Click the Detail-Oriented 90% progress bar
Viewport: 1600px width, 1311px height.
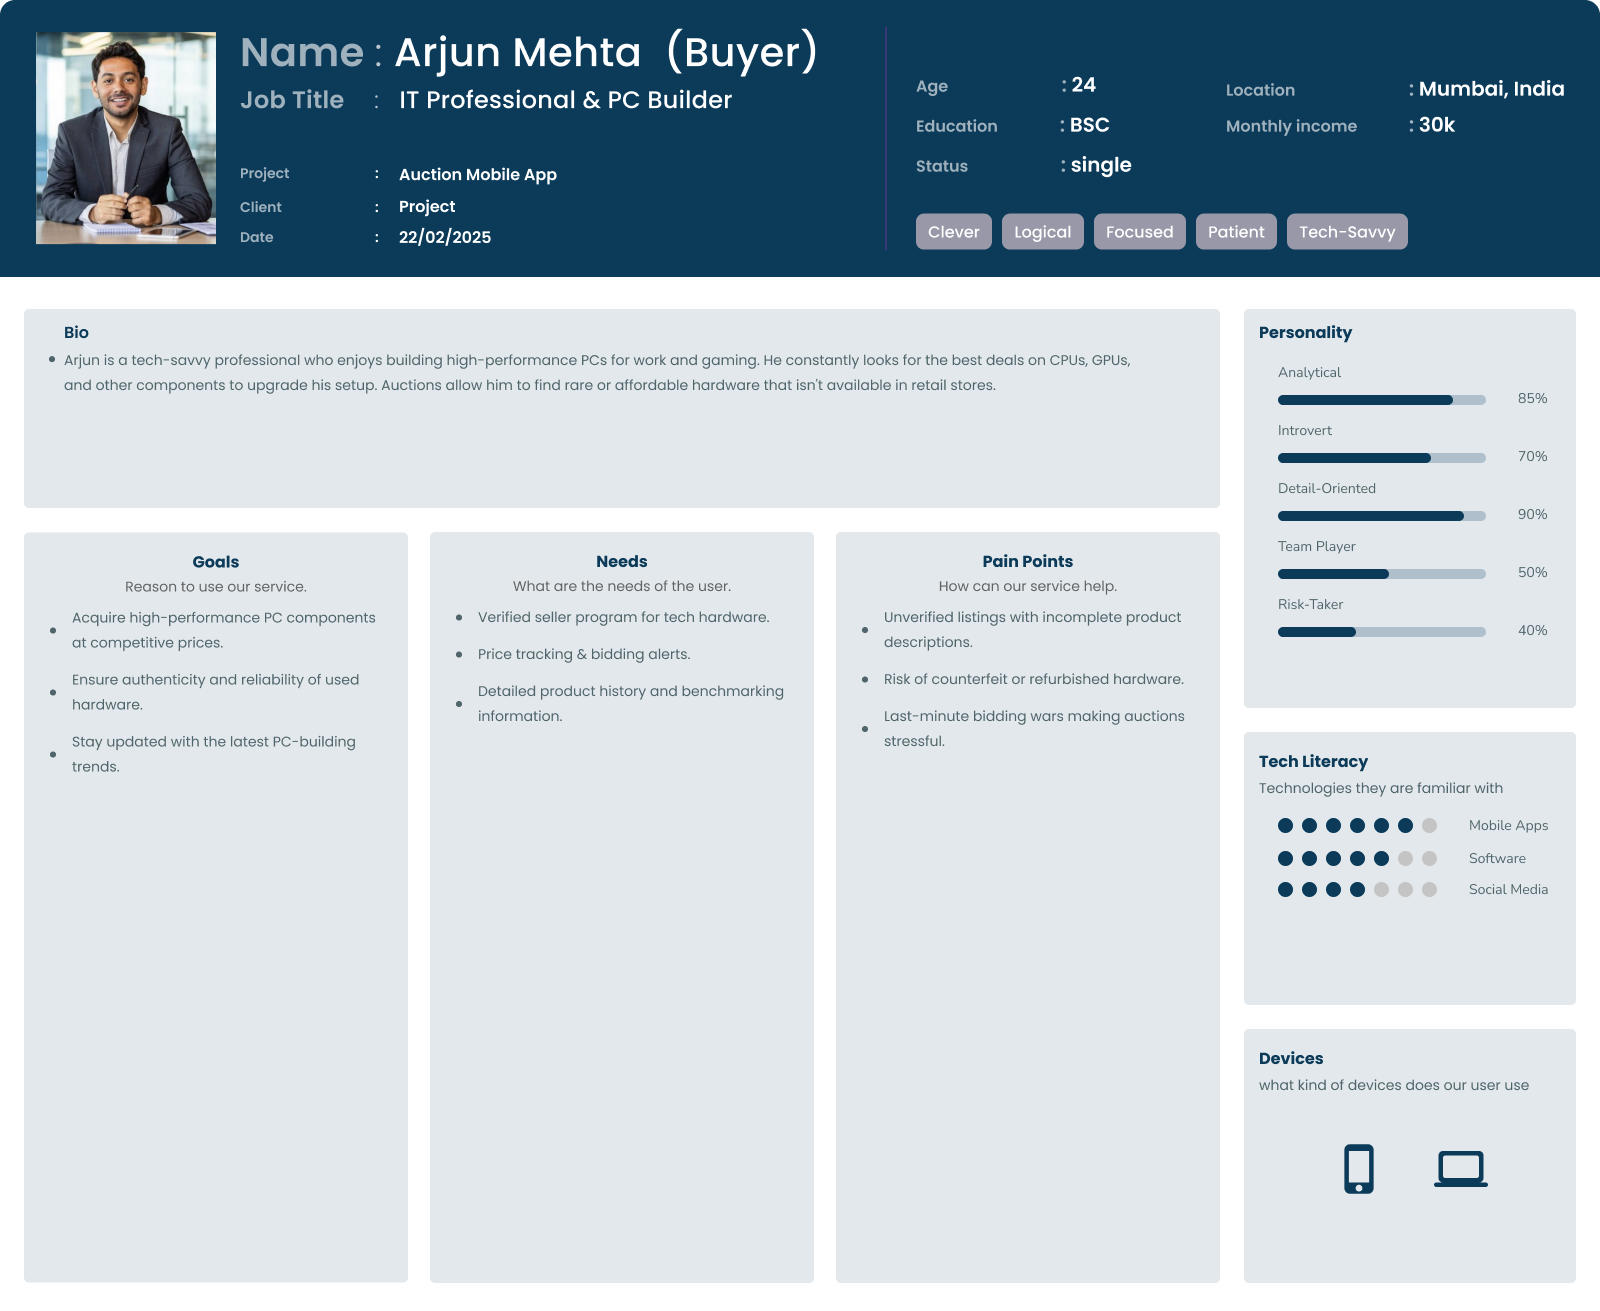tap(1382, 516)
